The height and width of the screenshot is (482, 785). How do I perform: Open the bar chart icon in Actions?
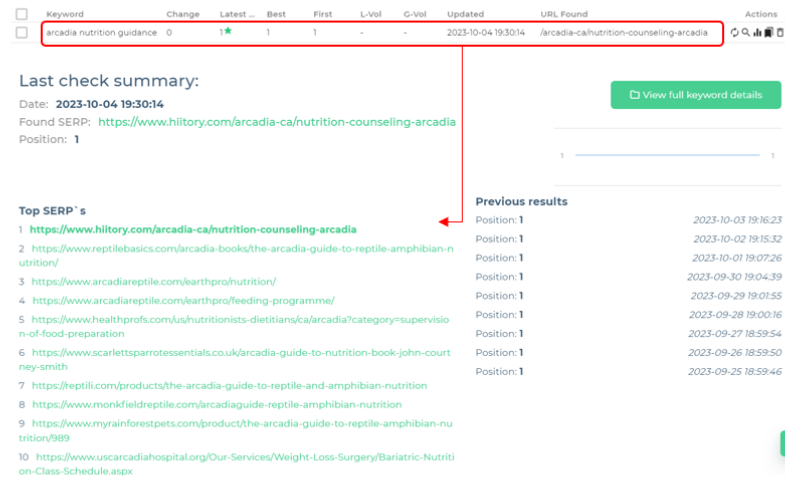pos(757,33)
